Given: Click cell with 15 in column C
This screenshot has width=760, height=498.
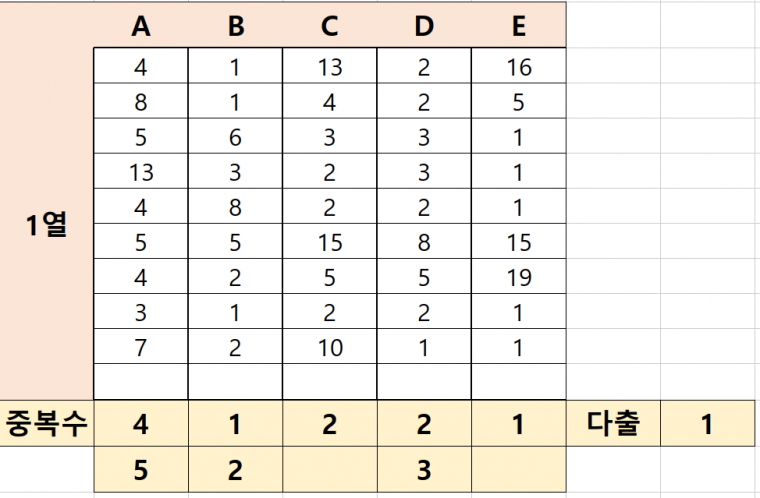Looking at the screenshot, I should 330,241.
